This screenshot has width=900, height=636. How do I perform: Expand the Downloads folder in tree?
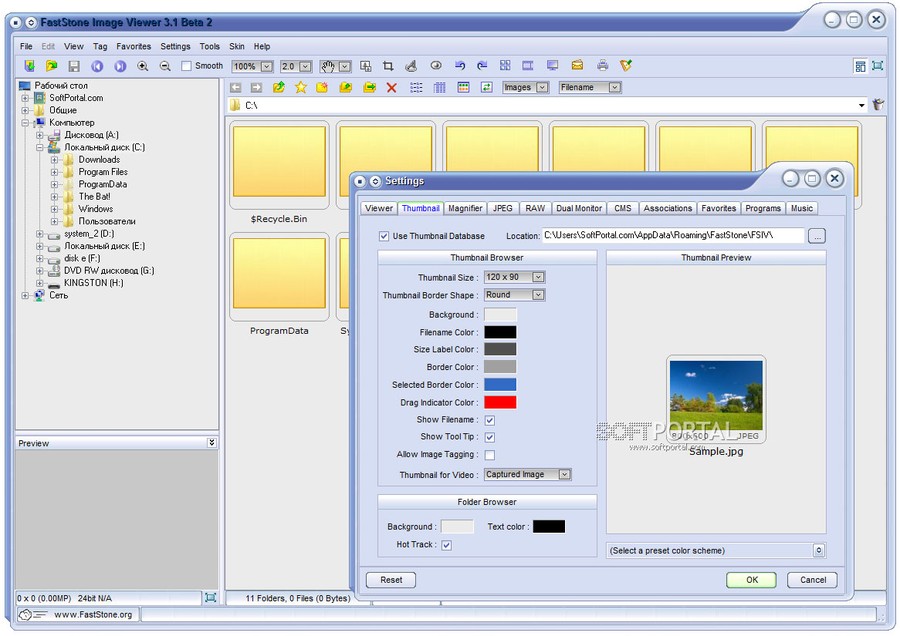(x=54, y=160)
